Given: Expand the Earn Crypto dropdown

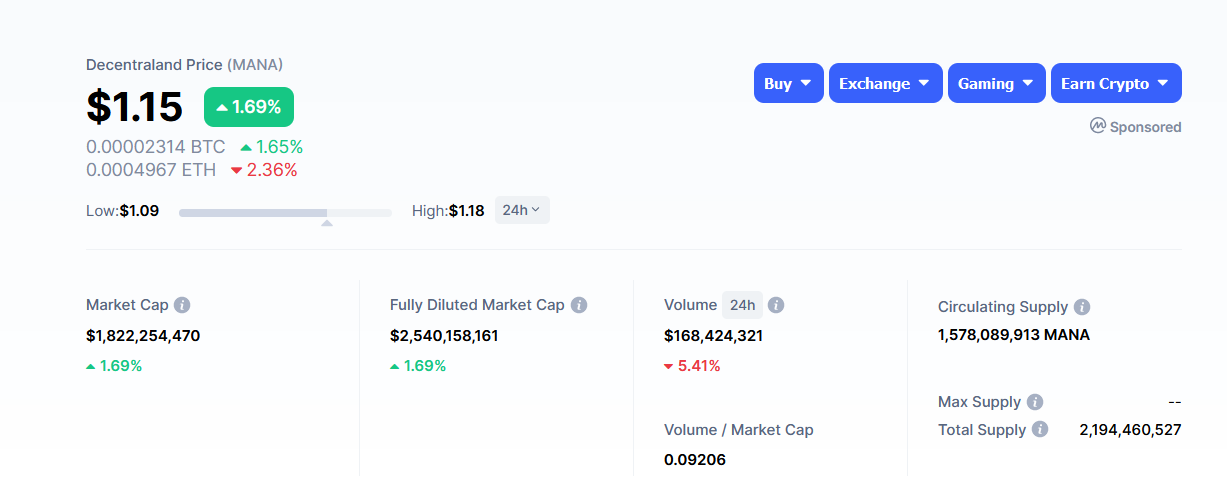Looking at the screenshot, I should click(x=1116, y=83).
